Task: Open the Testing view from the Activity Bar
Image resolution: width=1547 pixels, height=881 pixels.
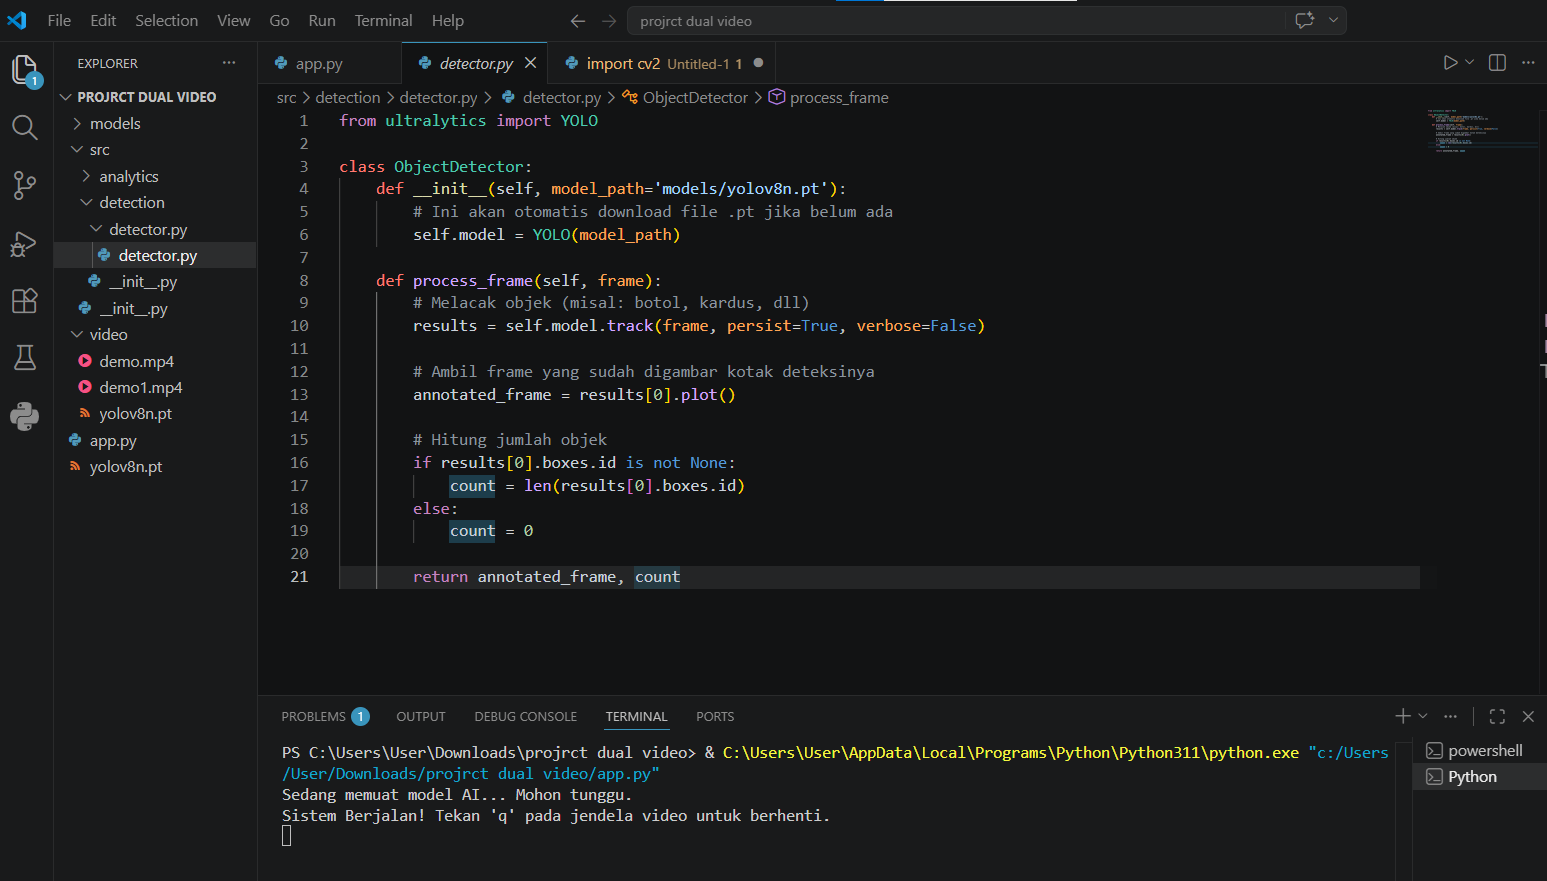Action: tap(25, 358)
